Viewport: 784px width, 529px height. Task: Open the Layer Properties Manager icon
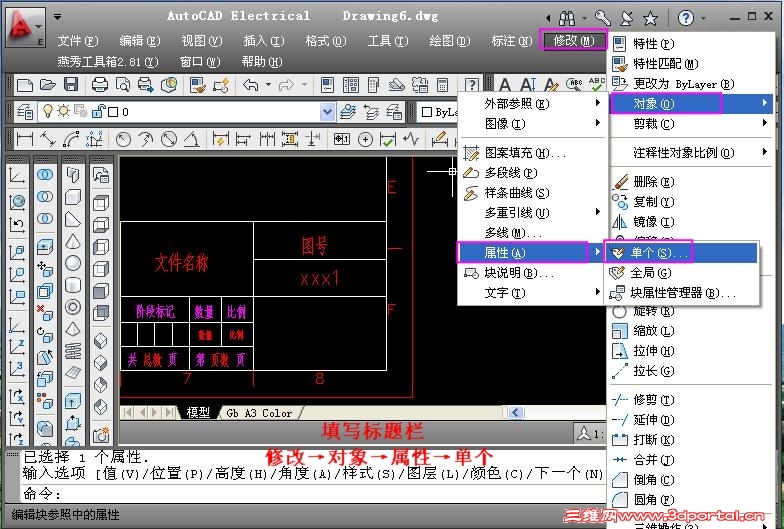(x=24, y=112)
